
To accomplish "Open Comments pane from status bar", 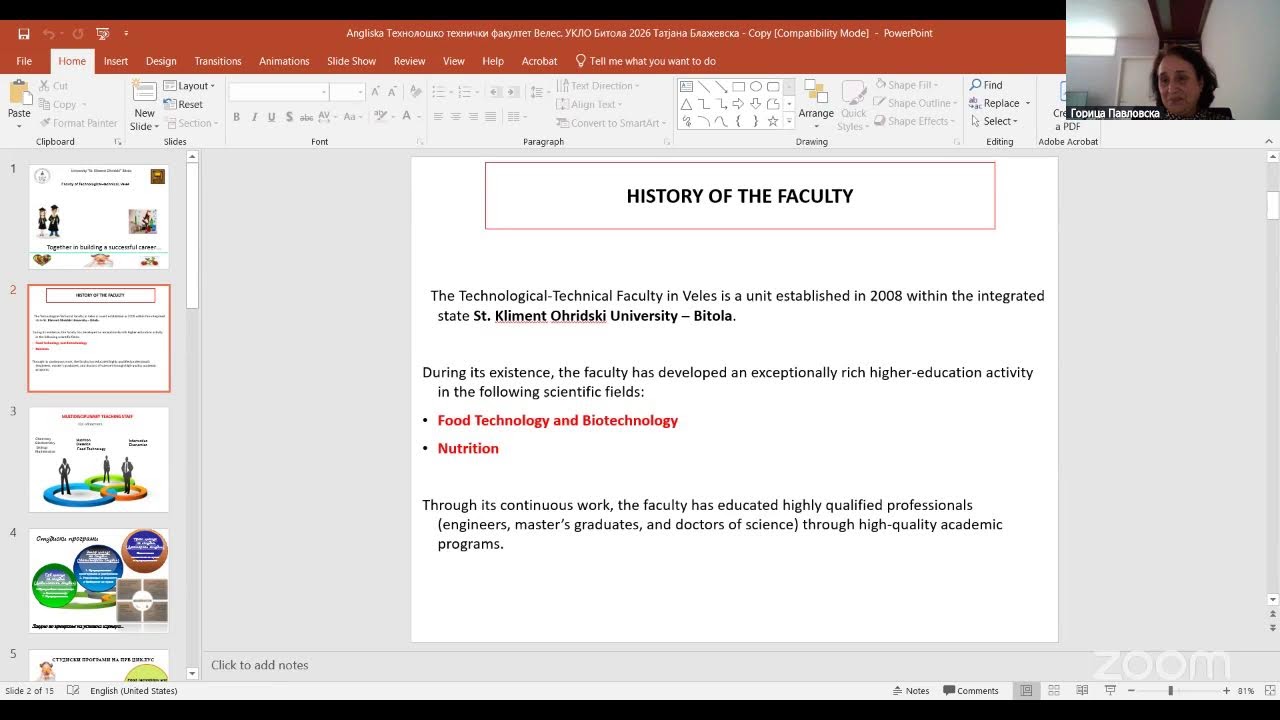I will click(970, 691).
